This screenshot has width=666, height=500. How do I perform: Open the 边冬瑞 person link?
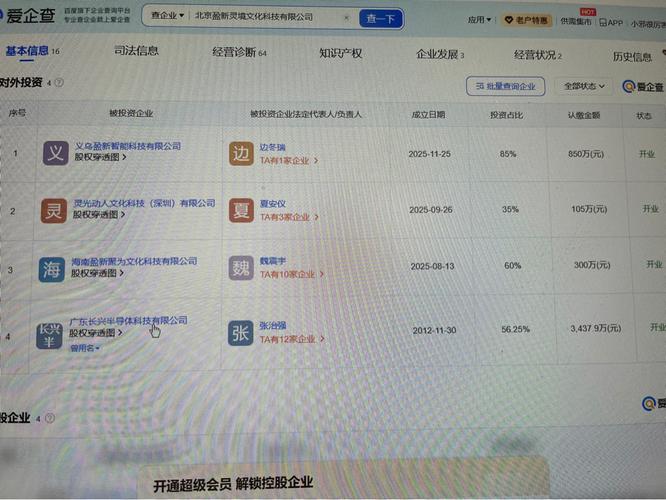(x=272, y=147)
